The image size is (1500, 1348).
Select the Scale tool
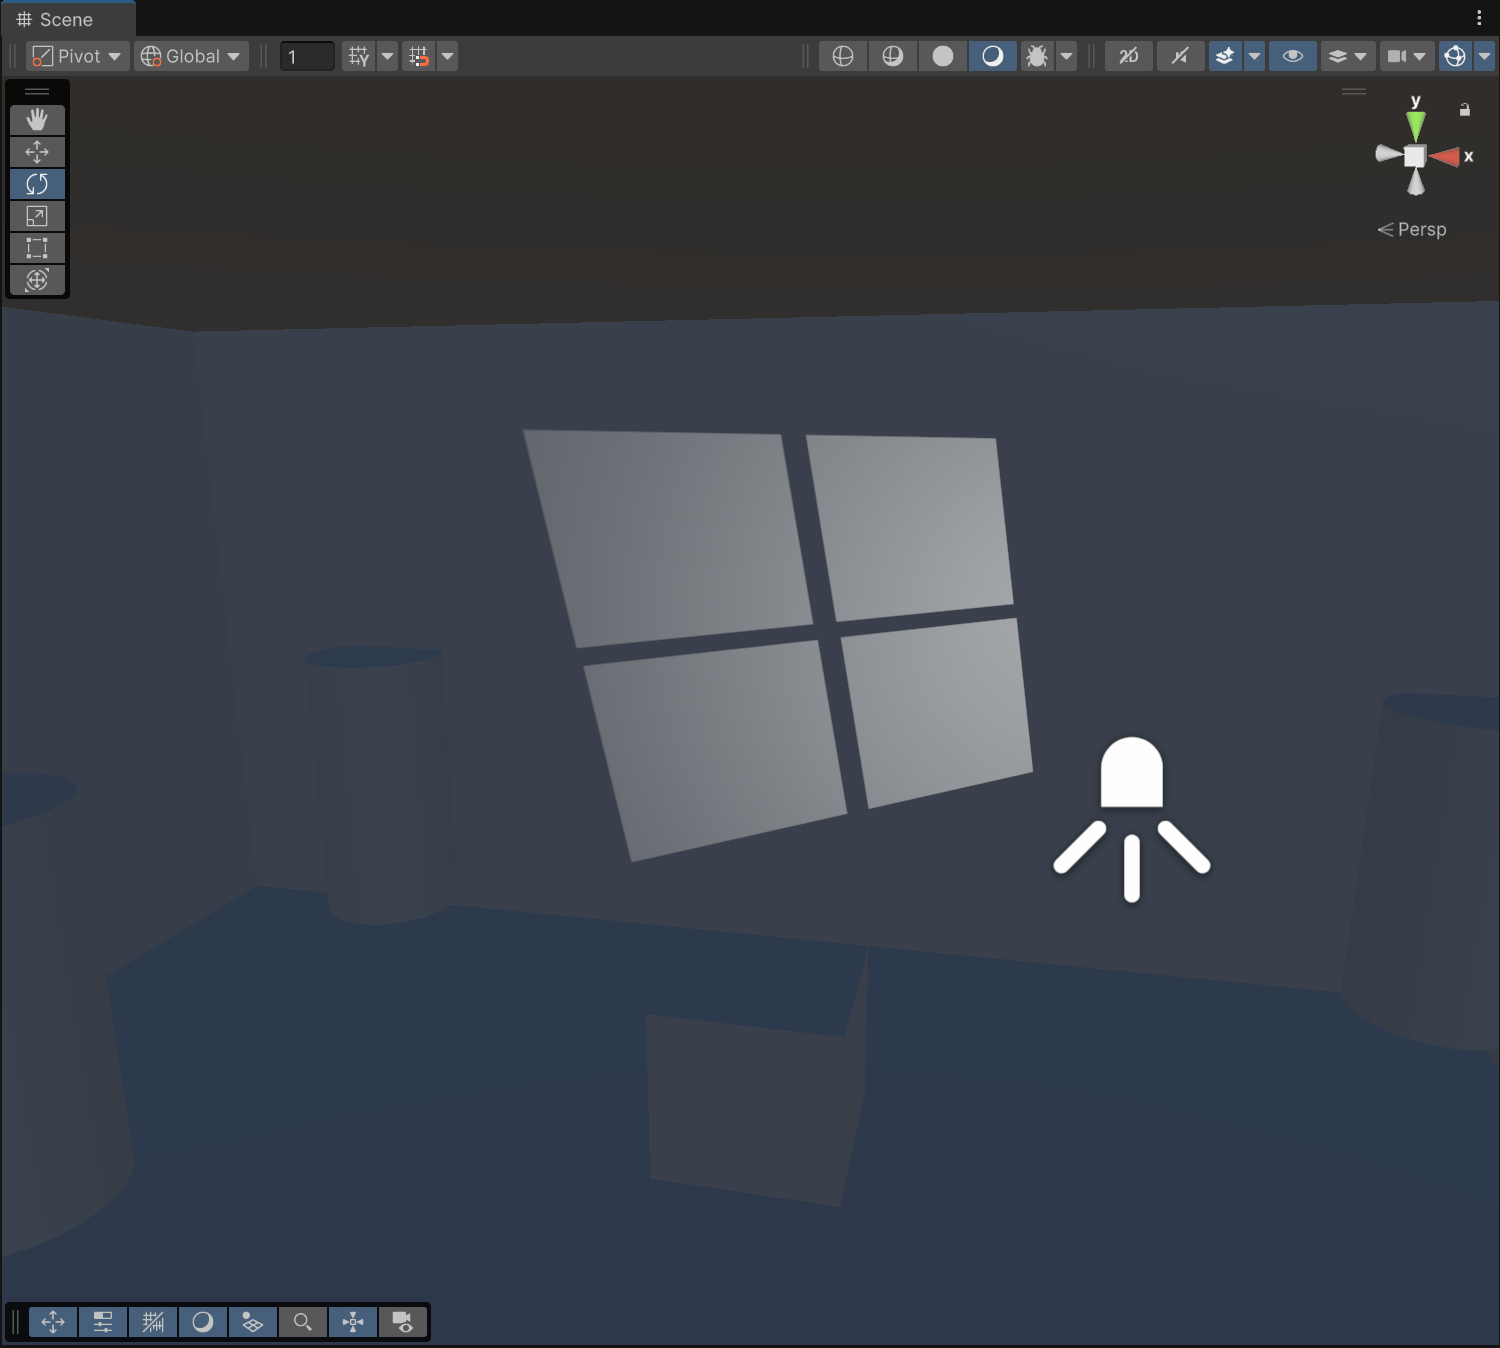37,216
